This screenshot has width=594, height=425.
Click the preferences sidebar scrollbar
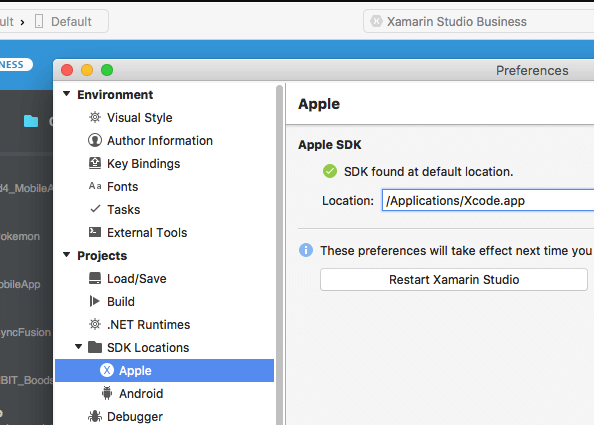[280, 255]
